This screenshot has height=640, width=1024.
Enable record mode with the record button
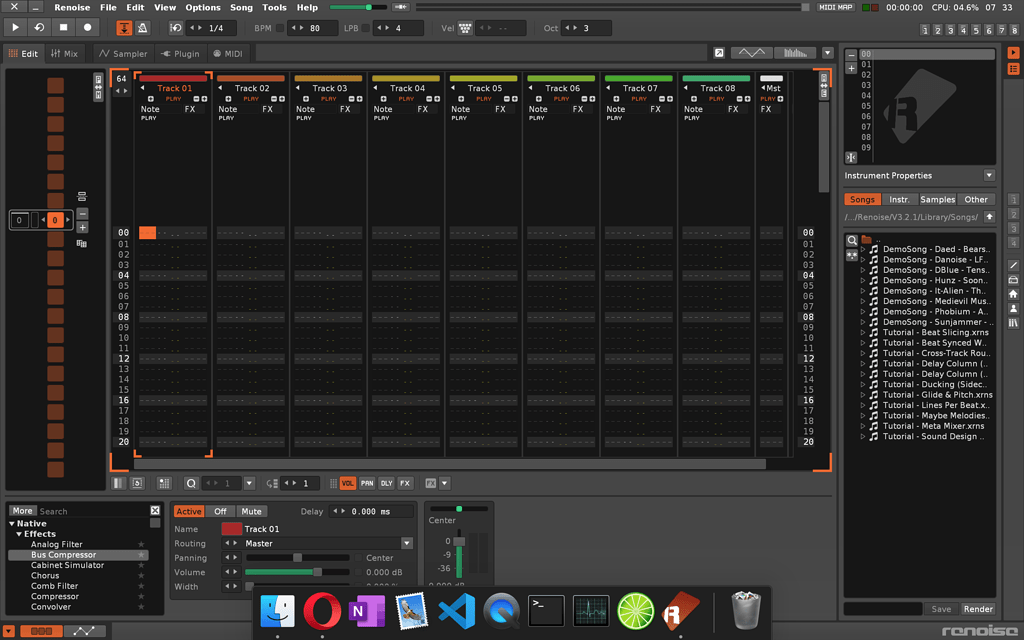[88, 27]
